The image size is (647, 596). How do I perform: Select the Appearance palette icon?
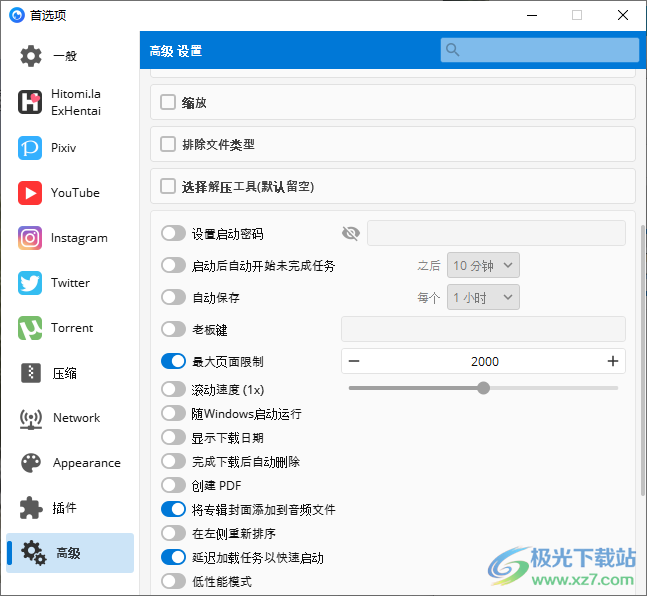(x=31, y=463)
